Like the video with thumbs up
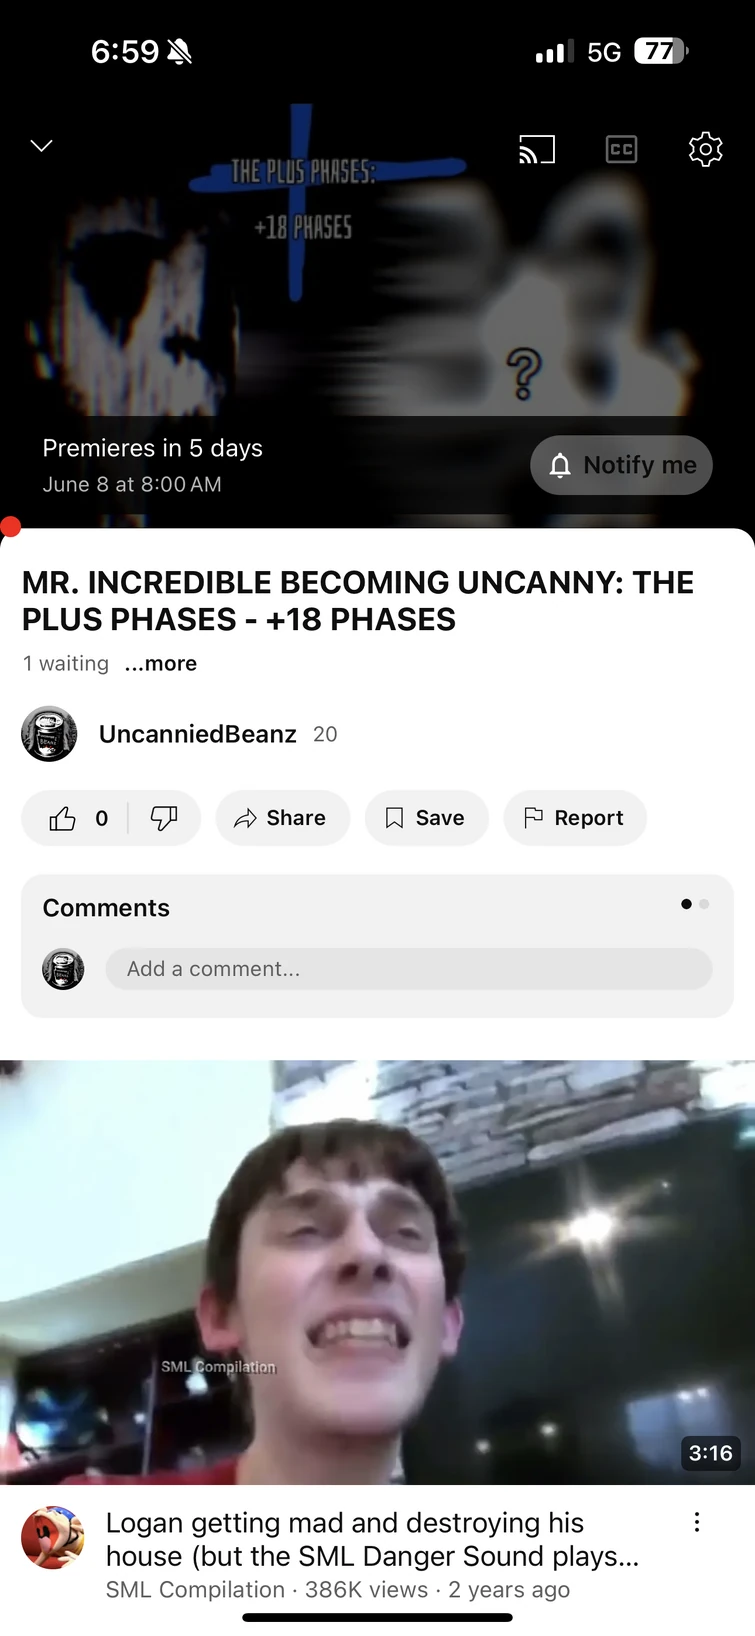Screen dimensions: 755x1636 (76, 818)
